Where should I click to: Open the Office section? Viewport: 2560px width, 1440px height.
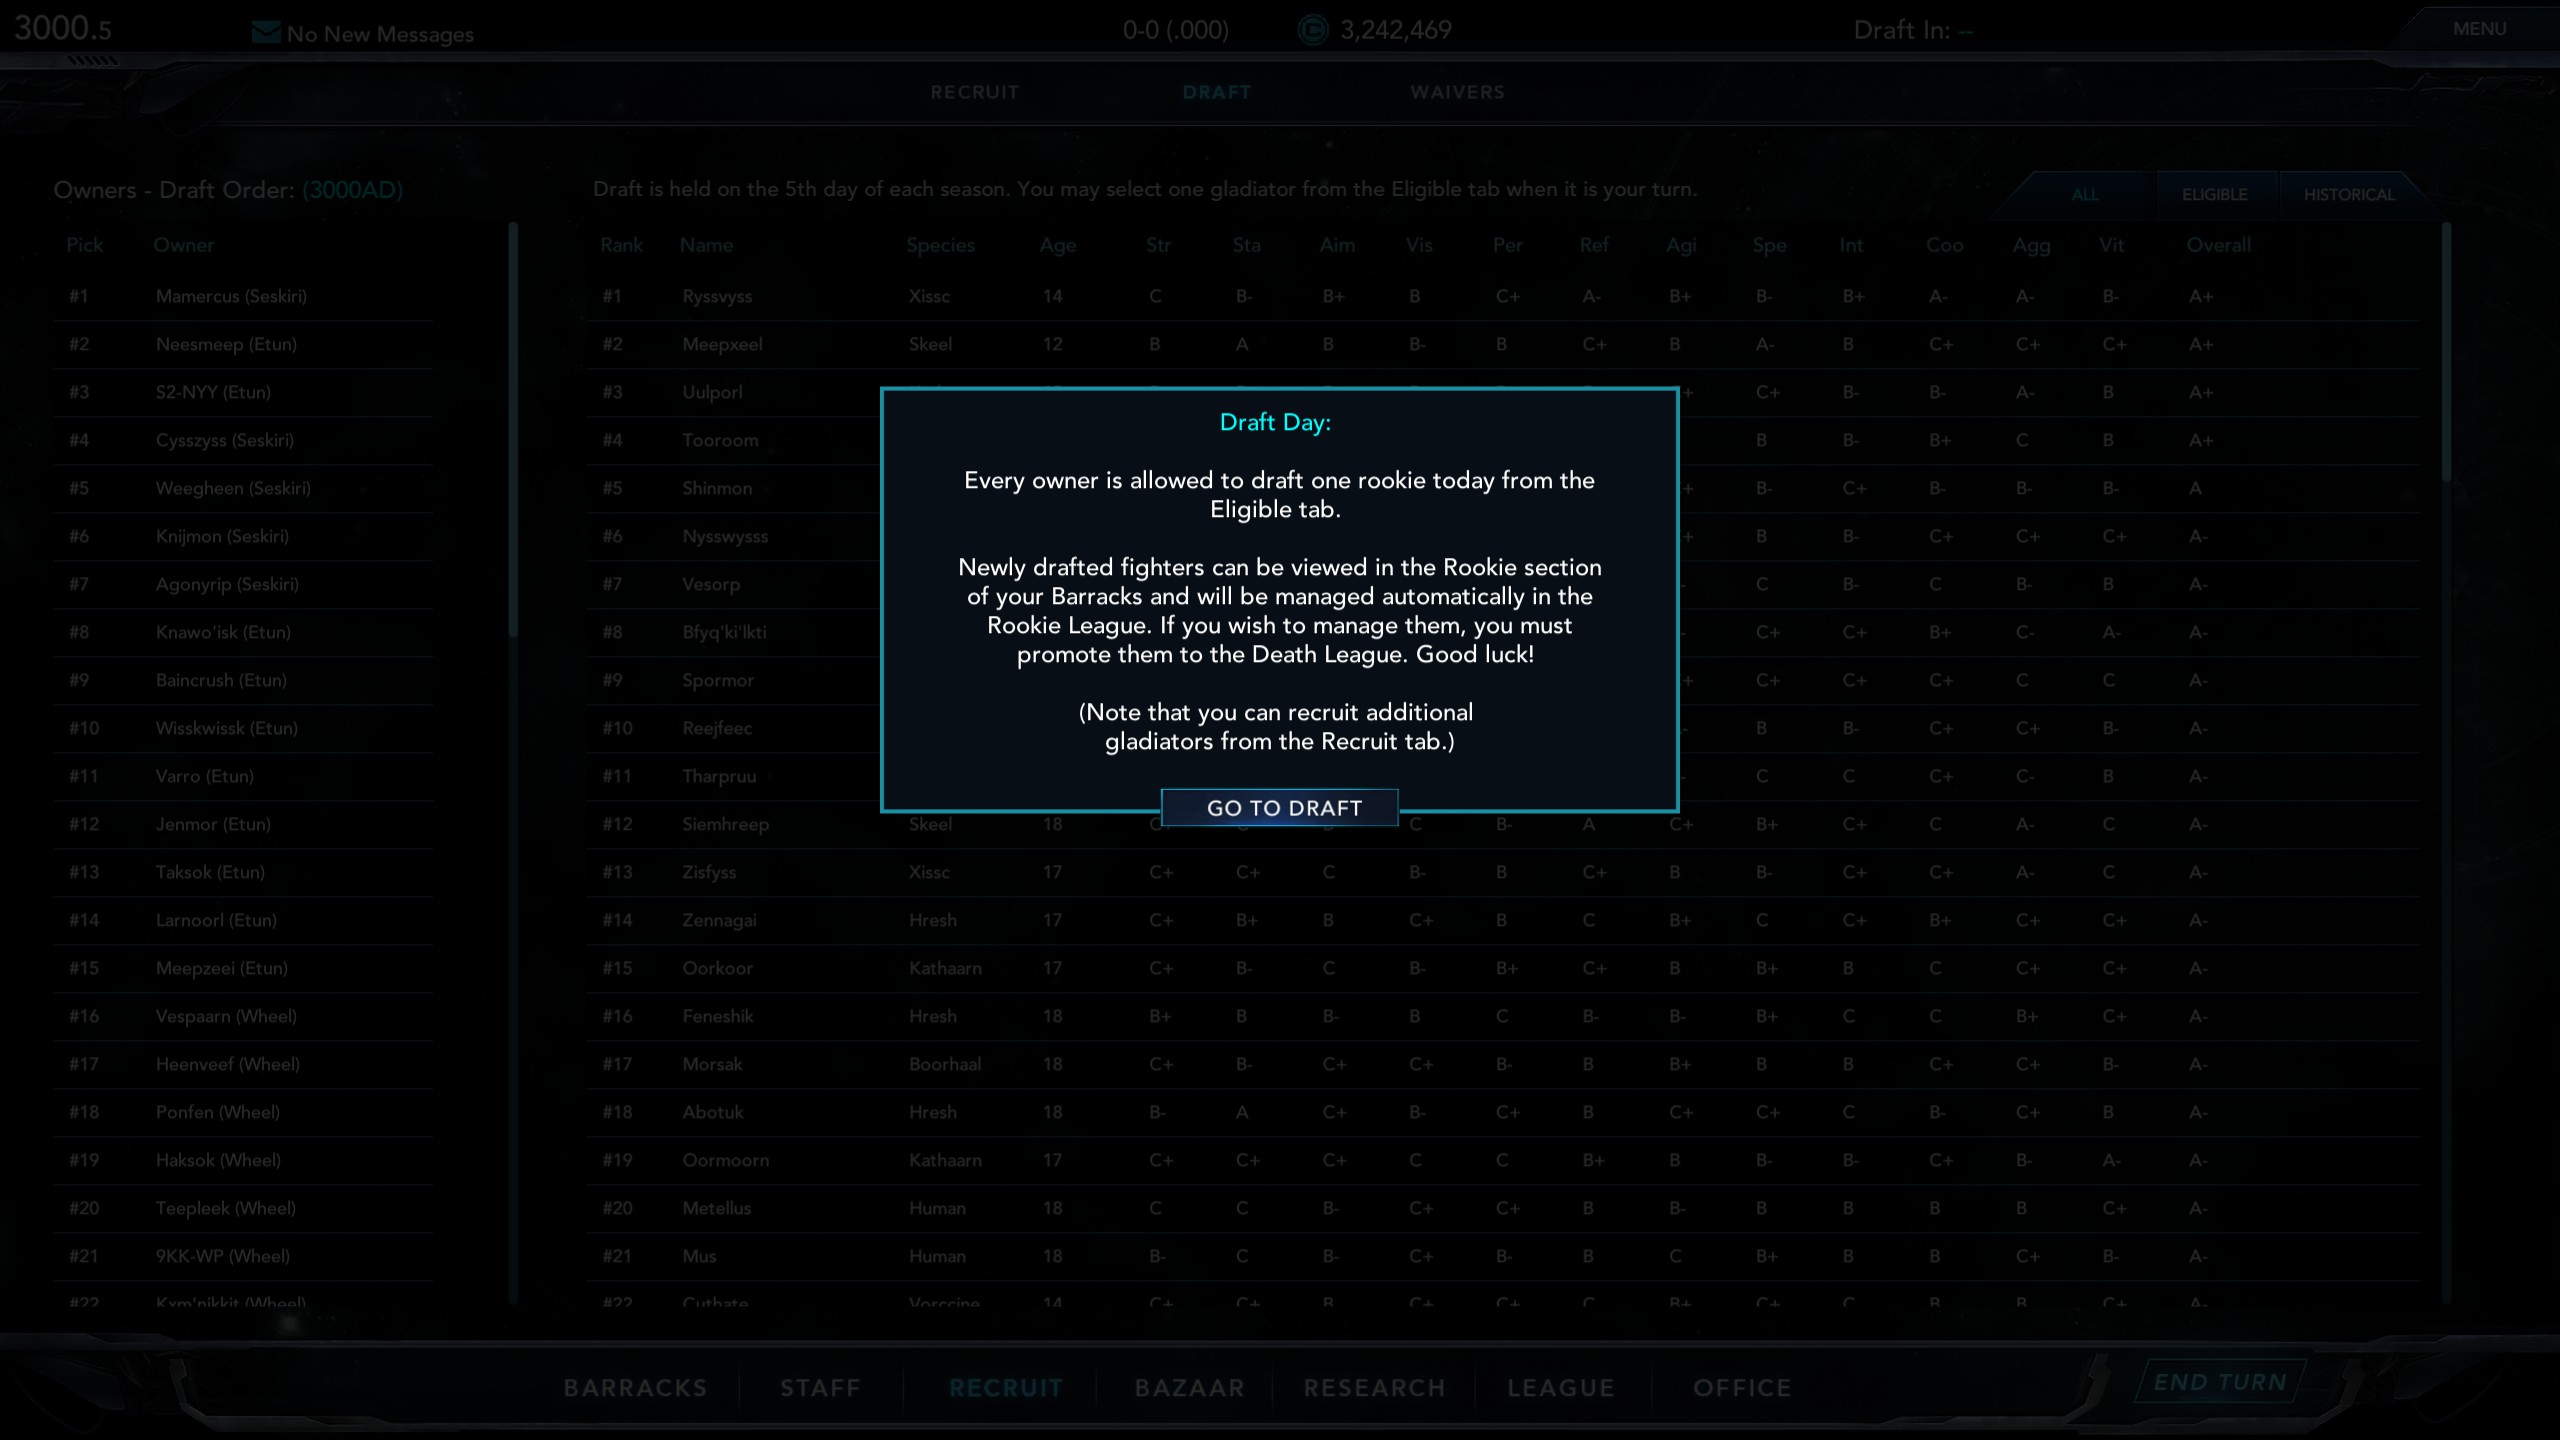1741,1388
